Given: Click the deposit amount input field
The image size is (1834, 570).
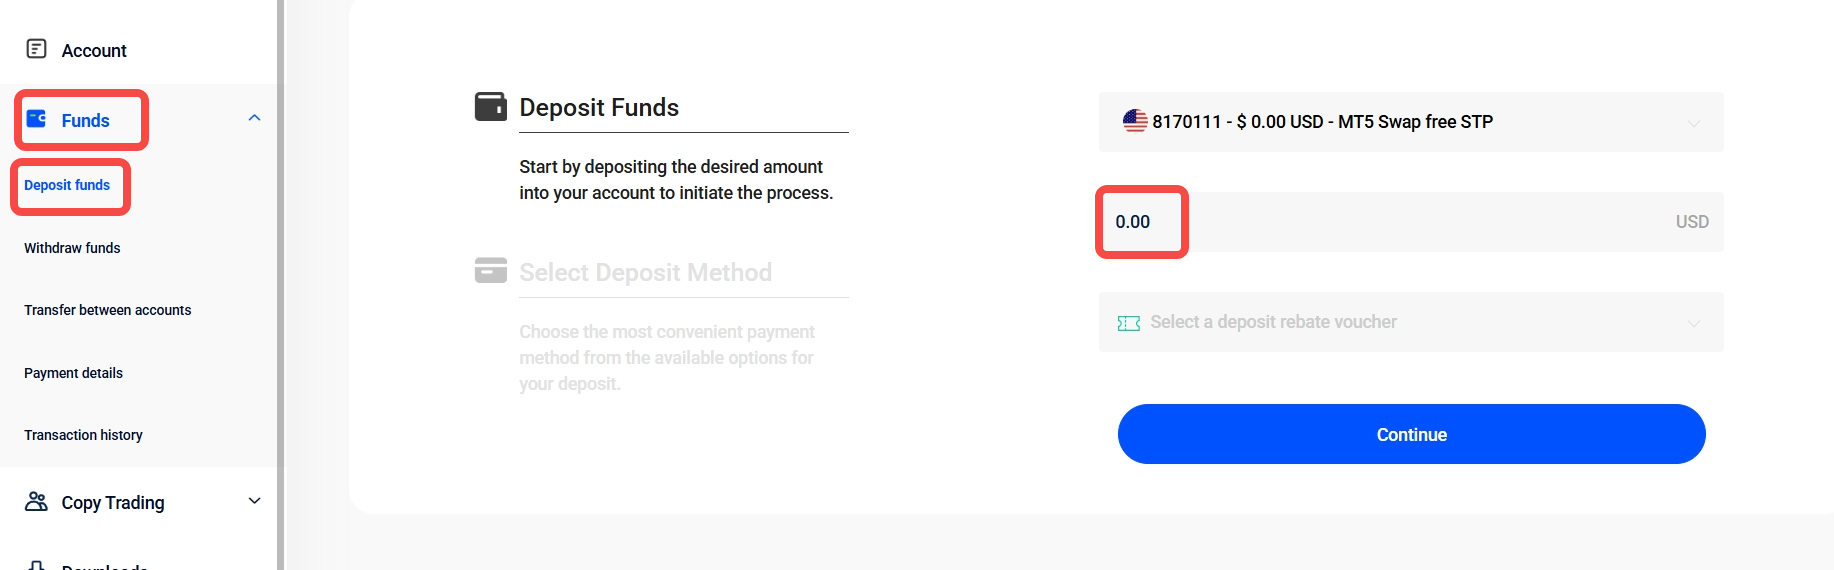Looking at the screenshot, I should tap(1400, 222).
